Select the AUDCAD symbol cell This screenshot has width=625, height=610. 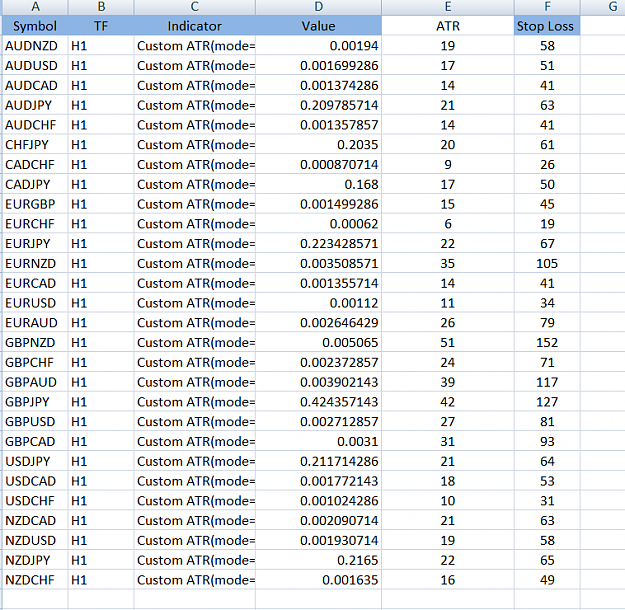coord(35,85)
